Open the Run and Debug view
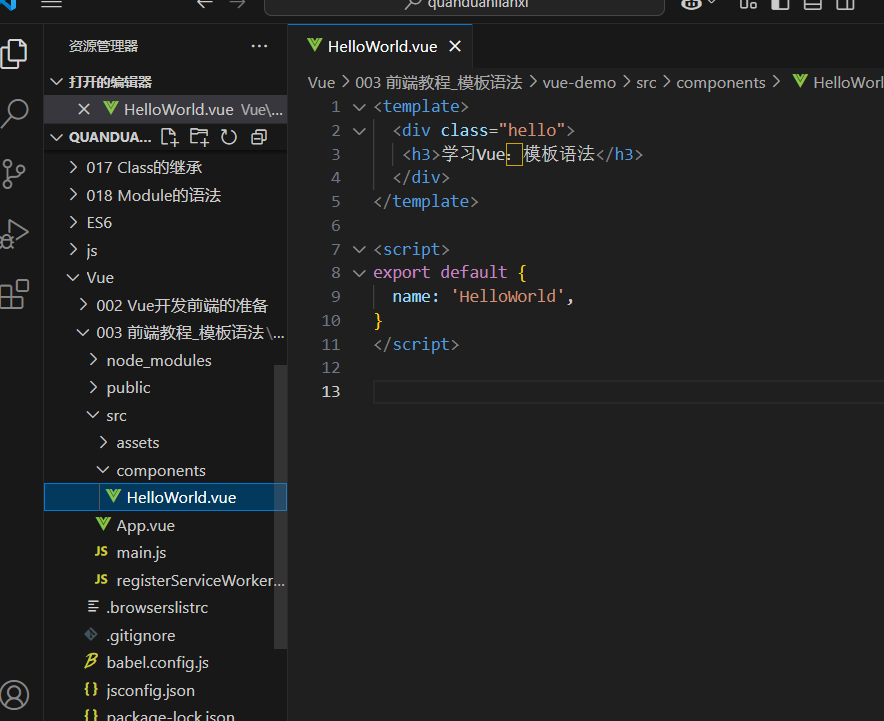This screenshot has height=721, width=884. pyautogui.click(x=14, y=233)
